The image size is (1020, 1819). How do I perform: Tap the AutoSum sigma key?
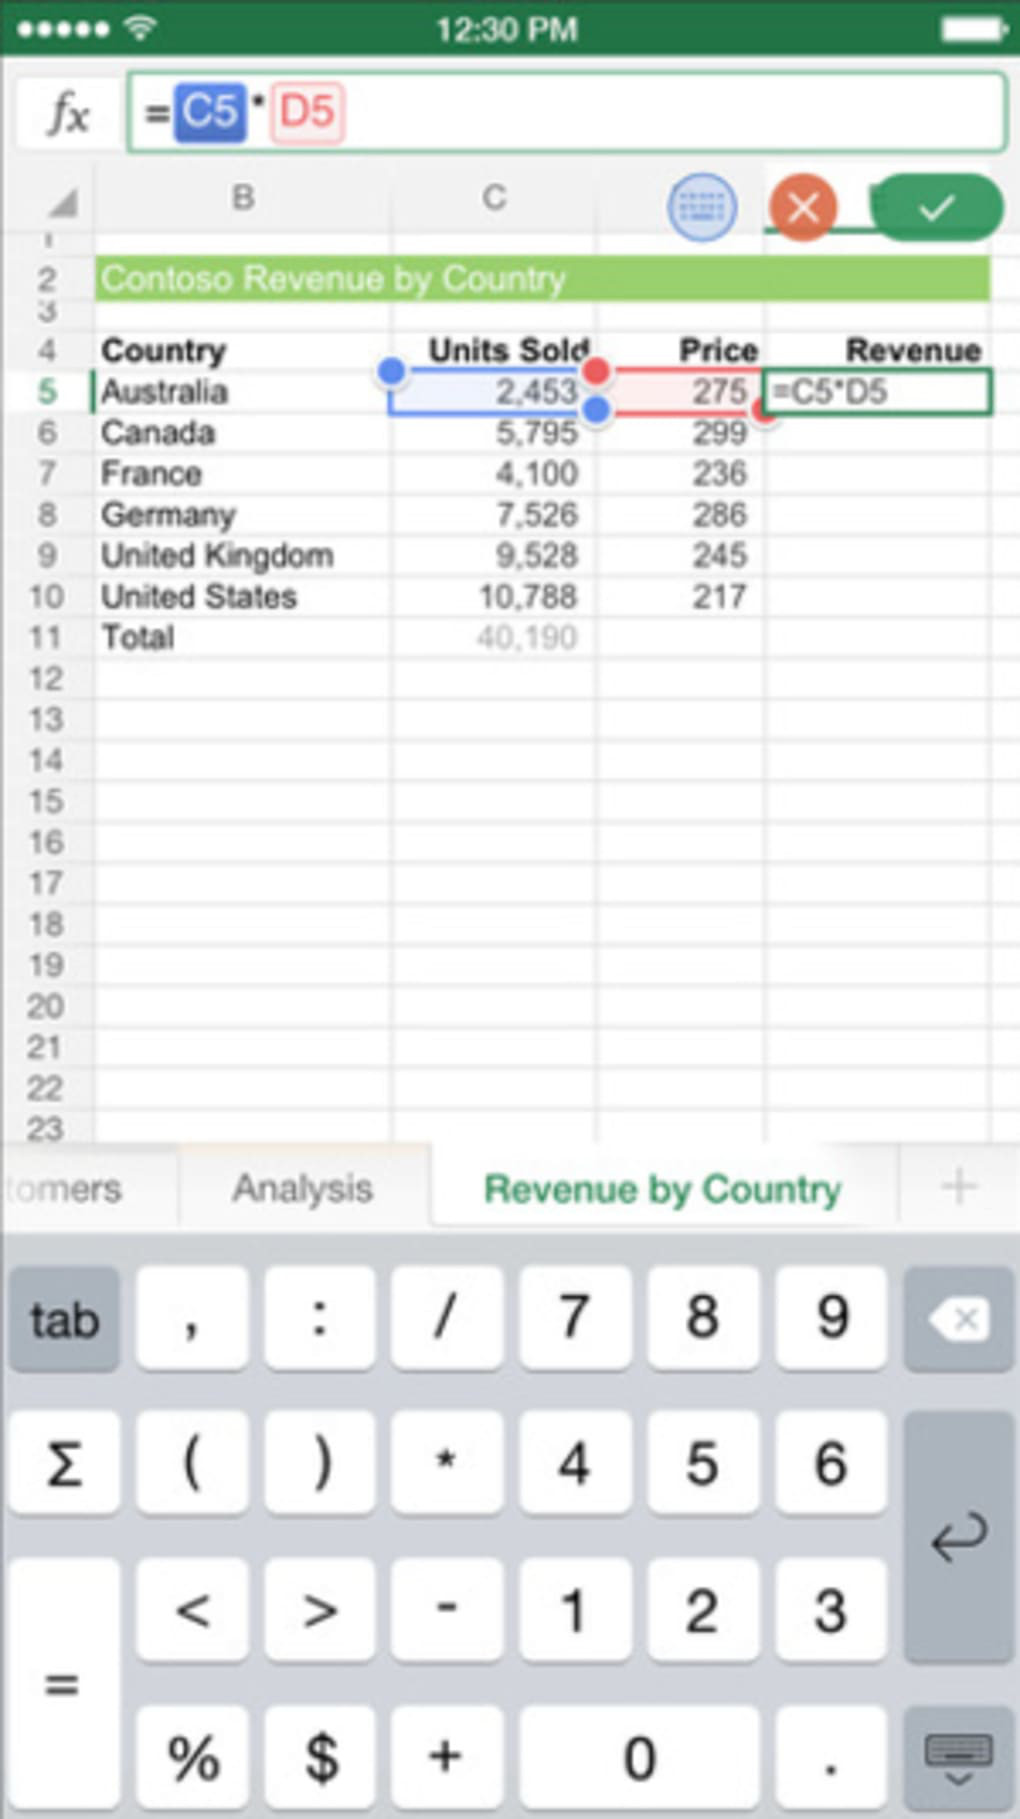(64, 1464)
